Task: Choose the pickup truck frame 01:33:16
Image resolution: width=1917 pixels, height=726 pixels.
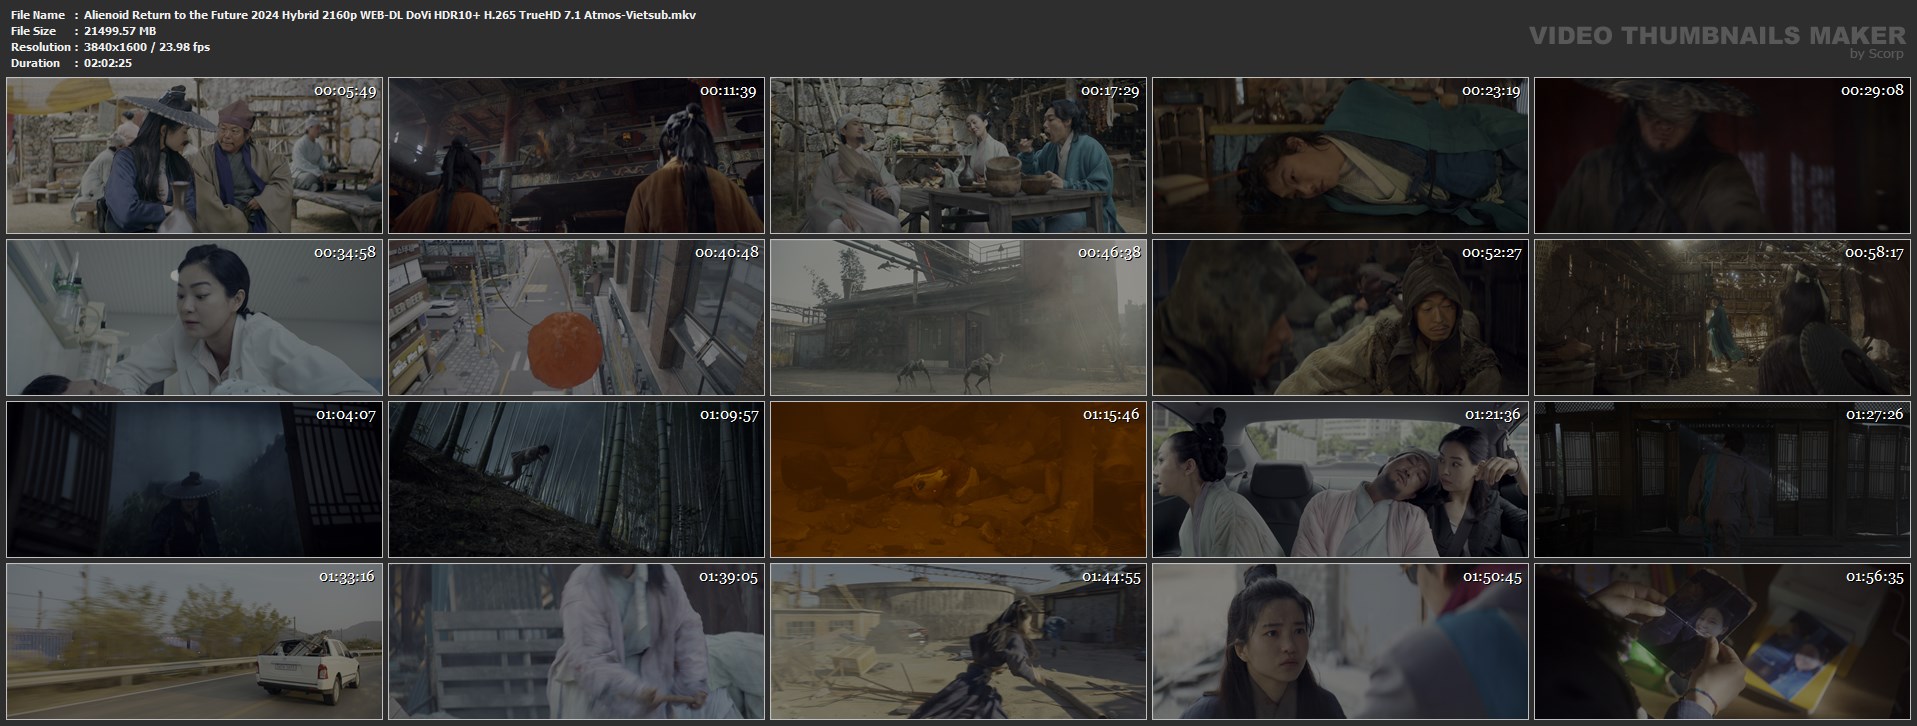Action: coord(194,642)
